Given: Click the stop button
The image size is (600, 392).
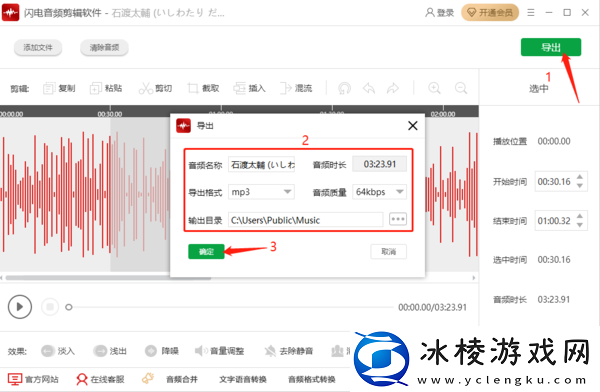Looking at the screenshot, I should 50,307.
